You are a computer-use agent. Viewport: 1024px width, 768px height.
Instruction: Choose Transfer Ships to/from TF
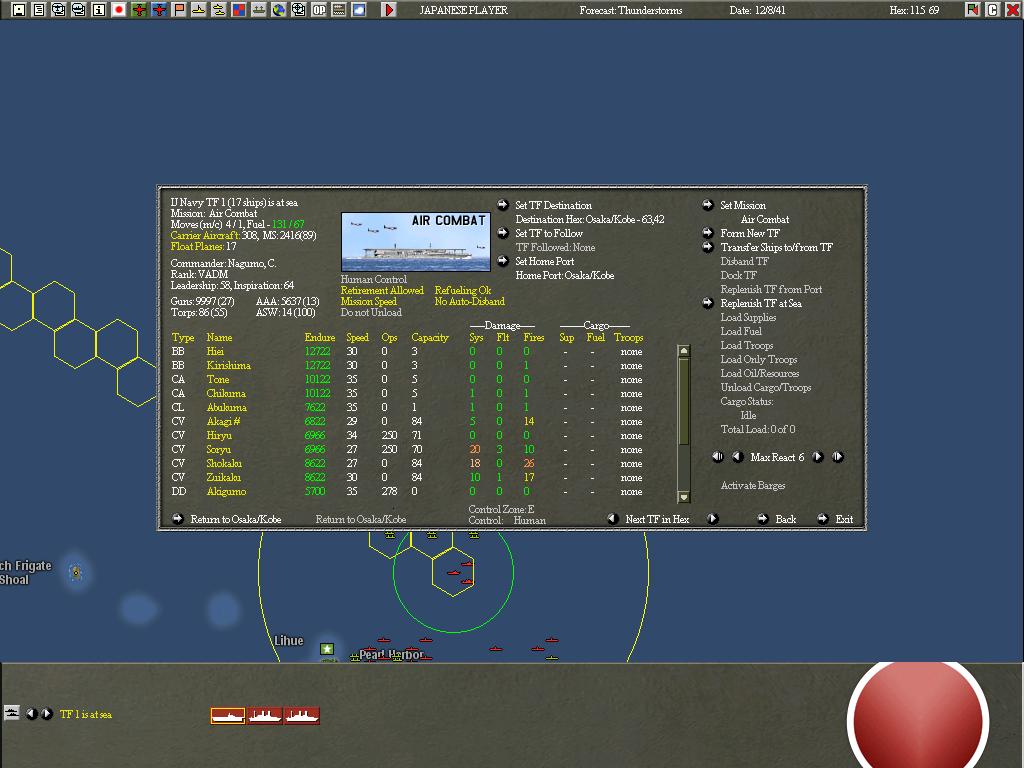pyautogui.click(x=776, y=248)
